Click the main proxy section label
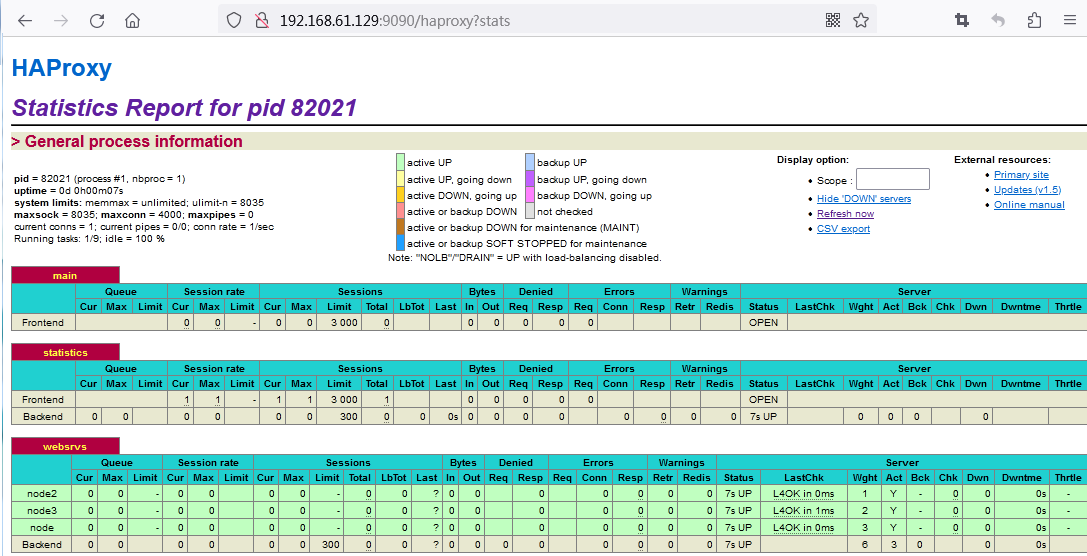Image resolution: width=1087 pixels, height=556 pixels. click(x=65, y=275)
